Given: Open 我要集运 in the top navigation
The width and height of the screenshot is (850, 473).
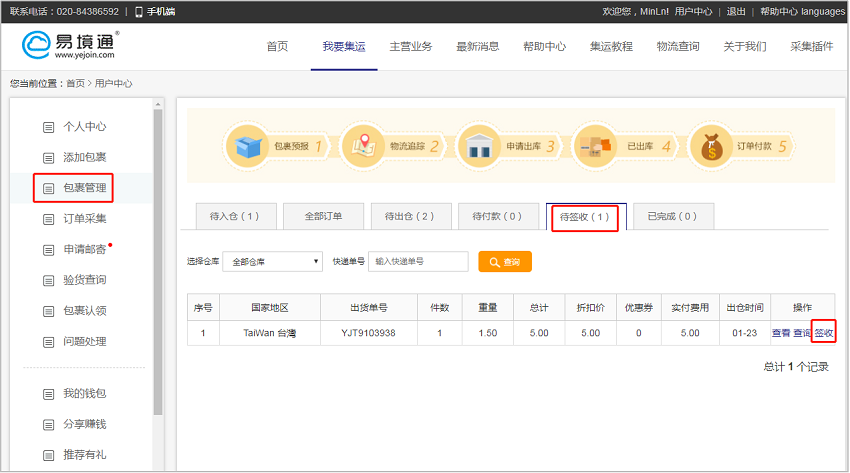Looking at the screenshot, I should coord(344,47).
